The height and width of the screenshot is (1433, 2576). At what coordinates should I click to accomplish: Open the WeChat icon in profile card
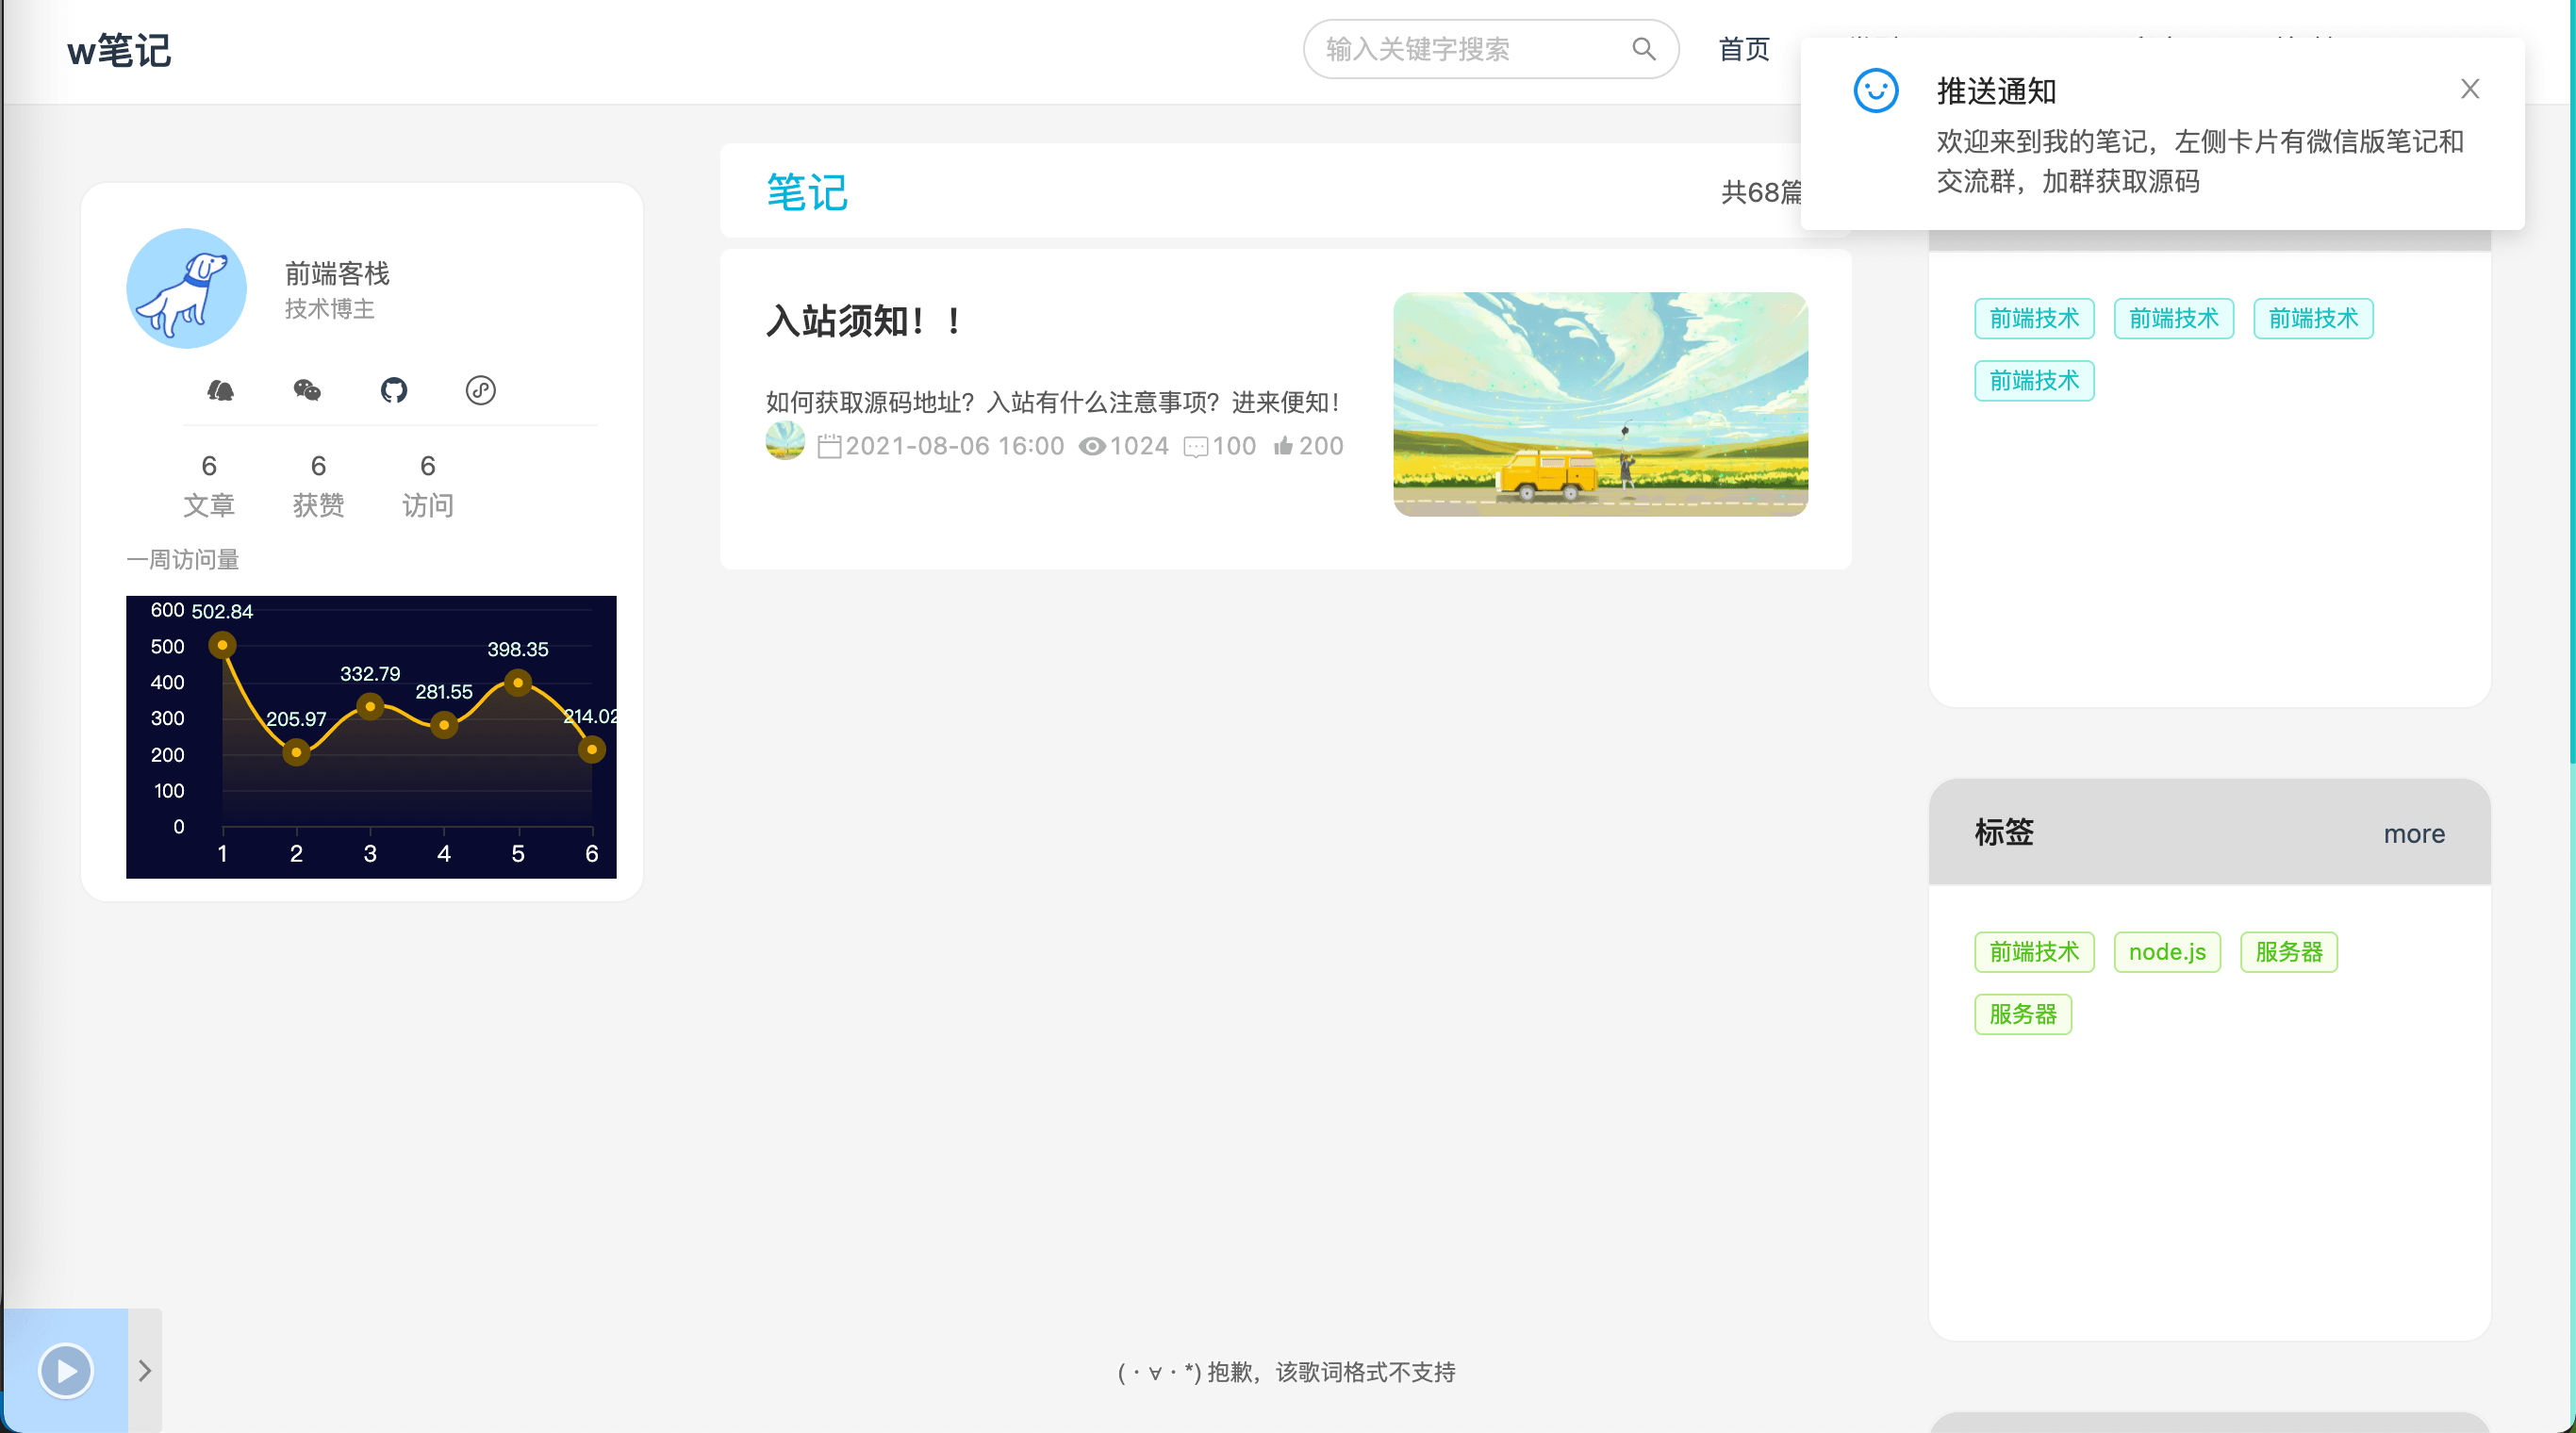(307, 390)
